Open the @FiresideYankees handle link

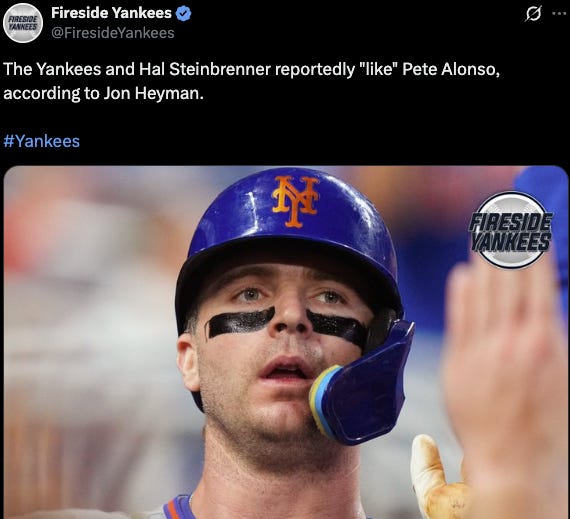[113, 33]
